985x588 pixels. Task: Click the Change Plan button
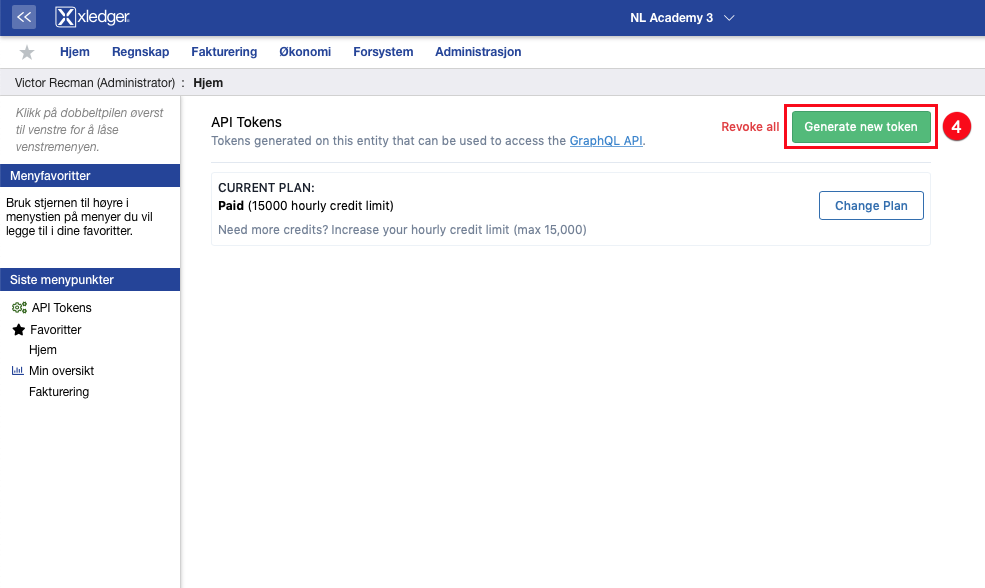pos(871,206)
